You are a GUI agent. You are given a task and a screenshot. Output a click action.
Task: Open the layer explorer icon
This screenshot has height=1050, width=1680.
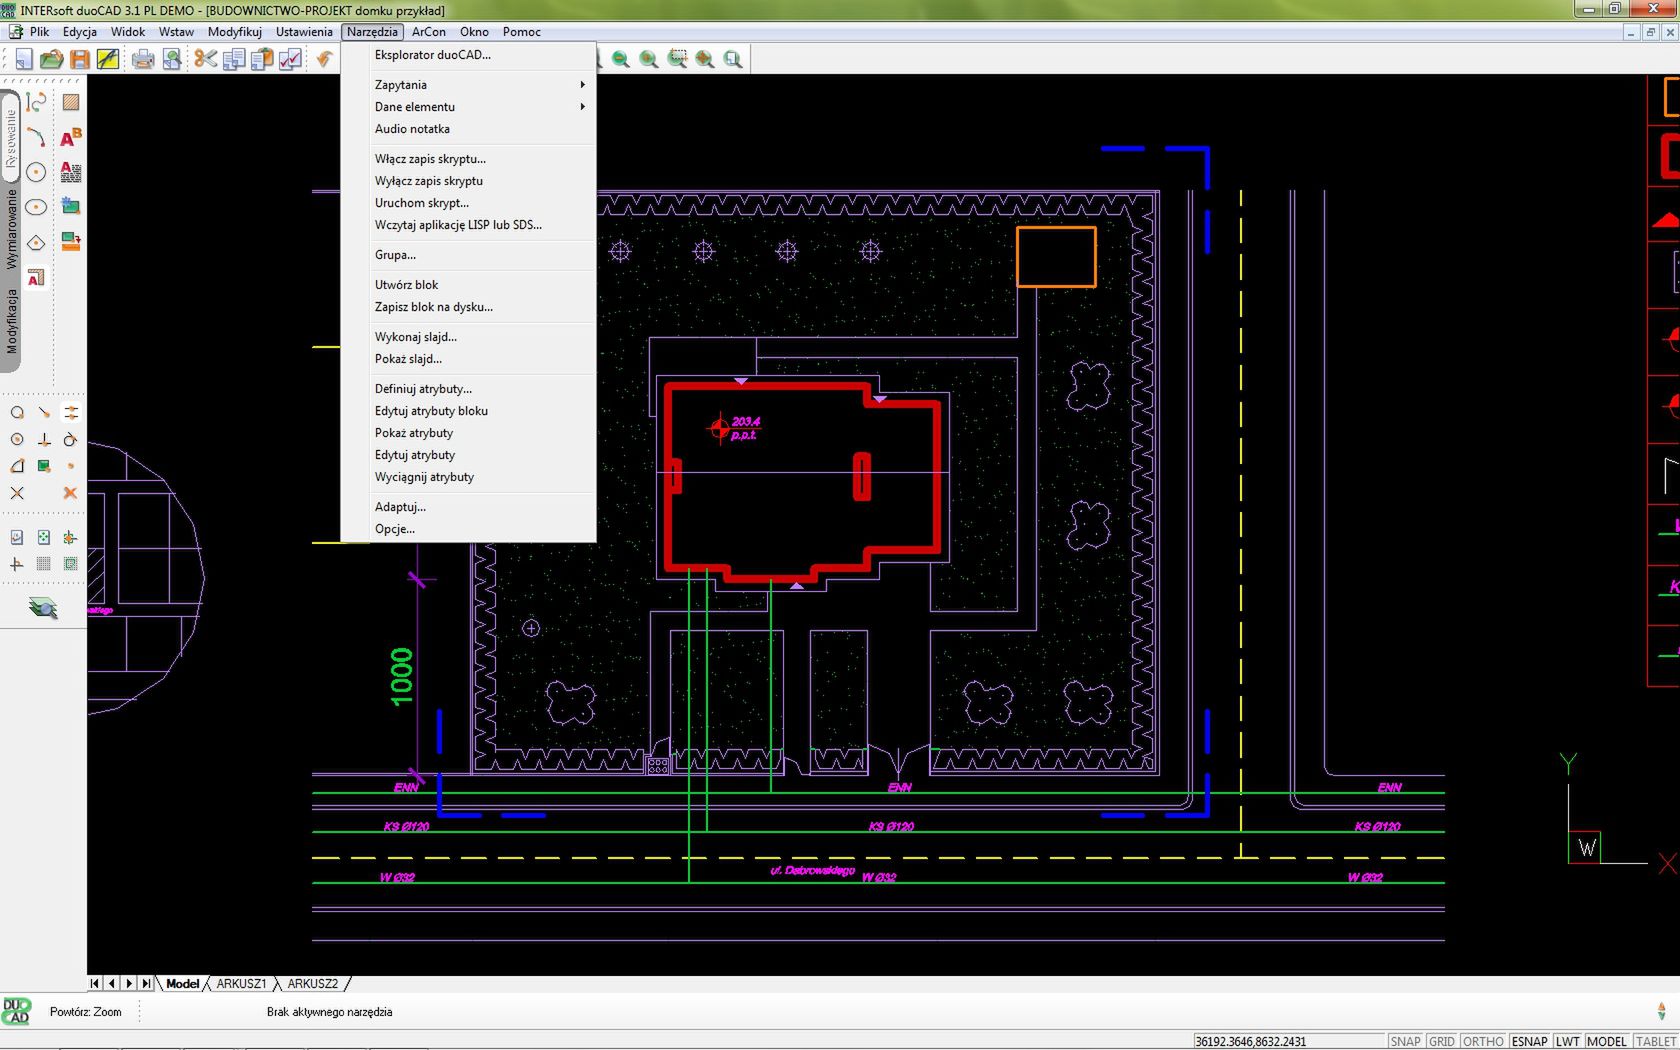coord(43,607)
